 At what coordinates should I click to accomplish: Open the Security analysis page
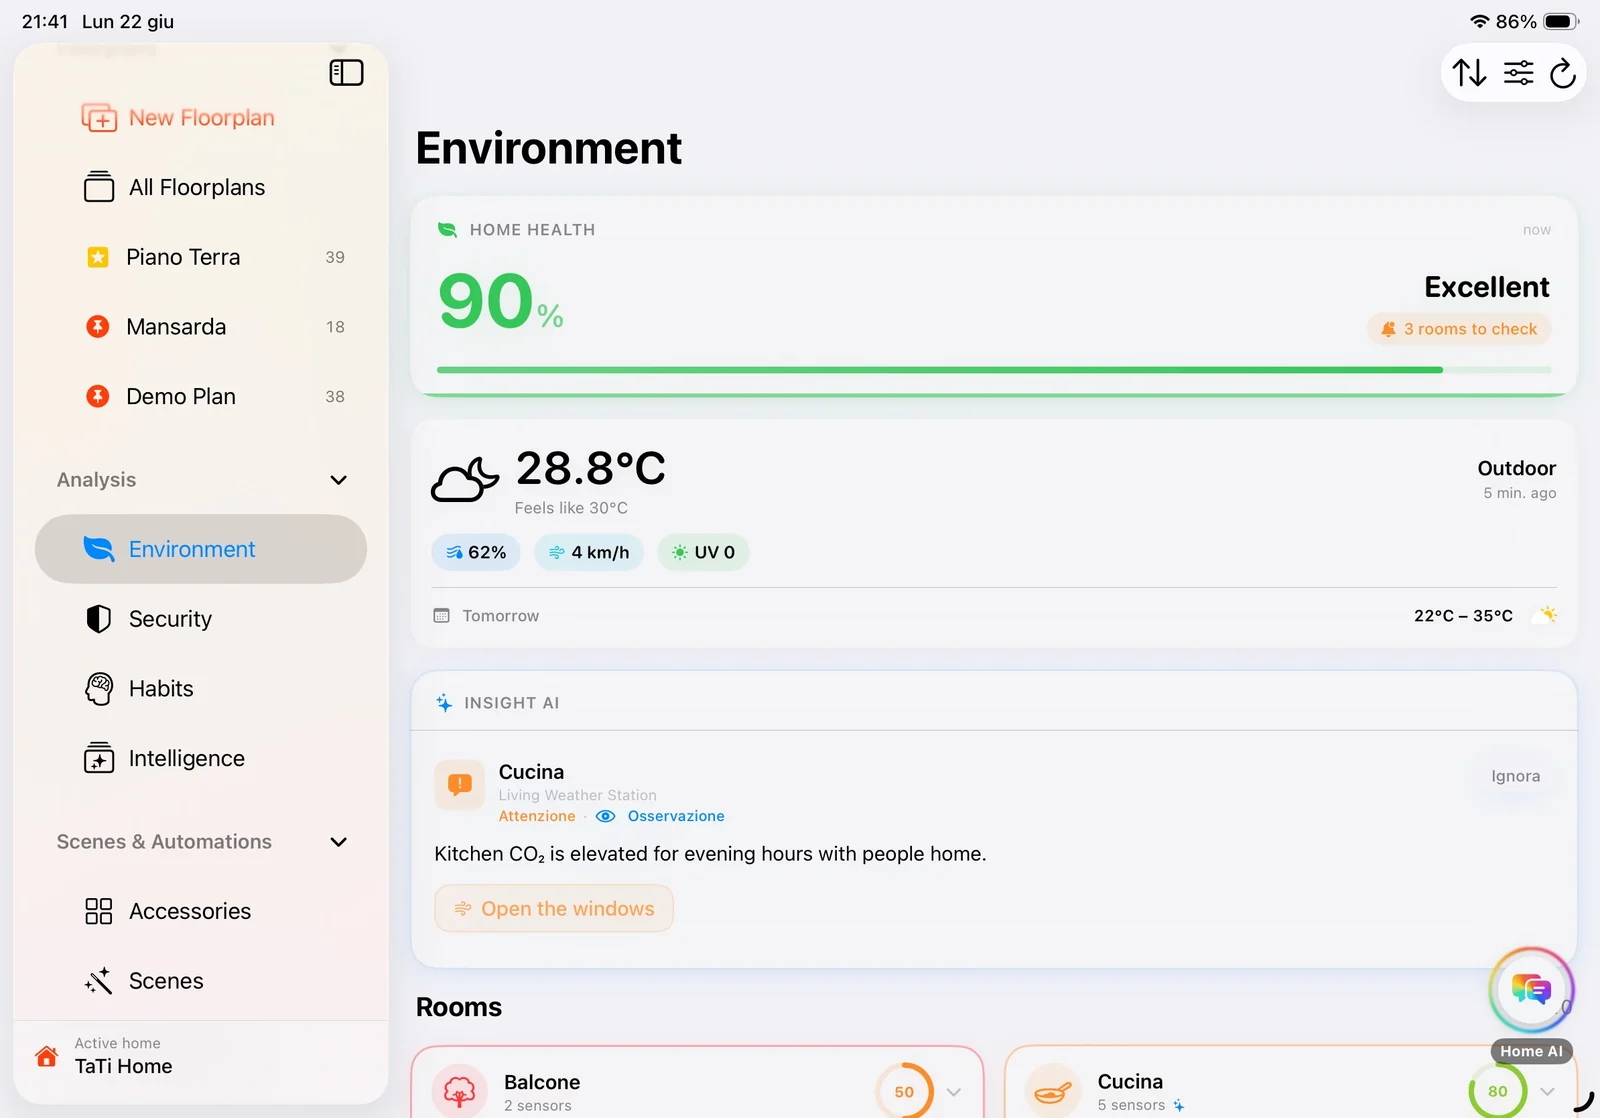pos(201,619)
